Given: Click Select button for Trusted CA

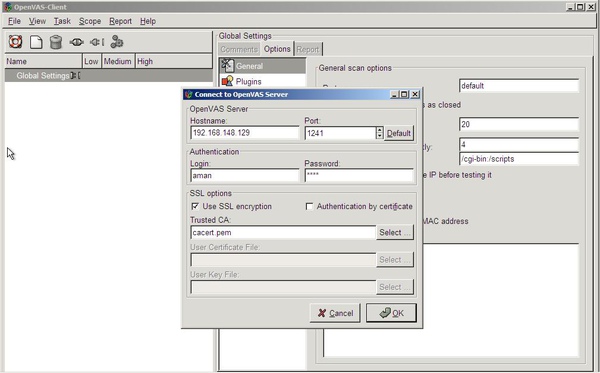Looking at the screenshot, I should (395, 232).
